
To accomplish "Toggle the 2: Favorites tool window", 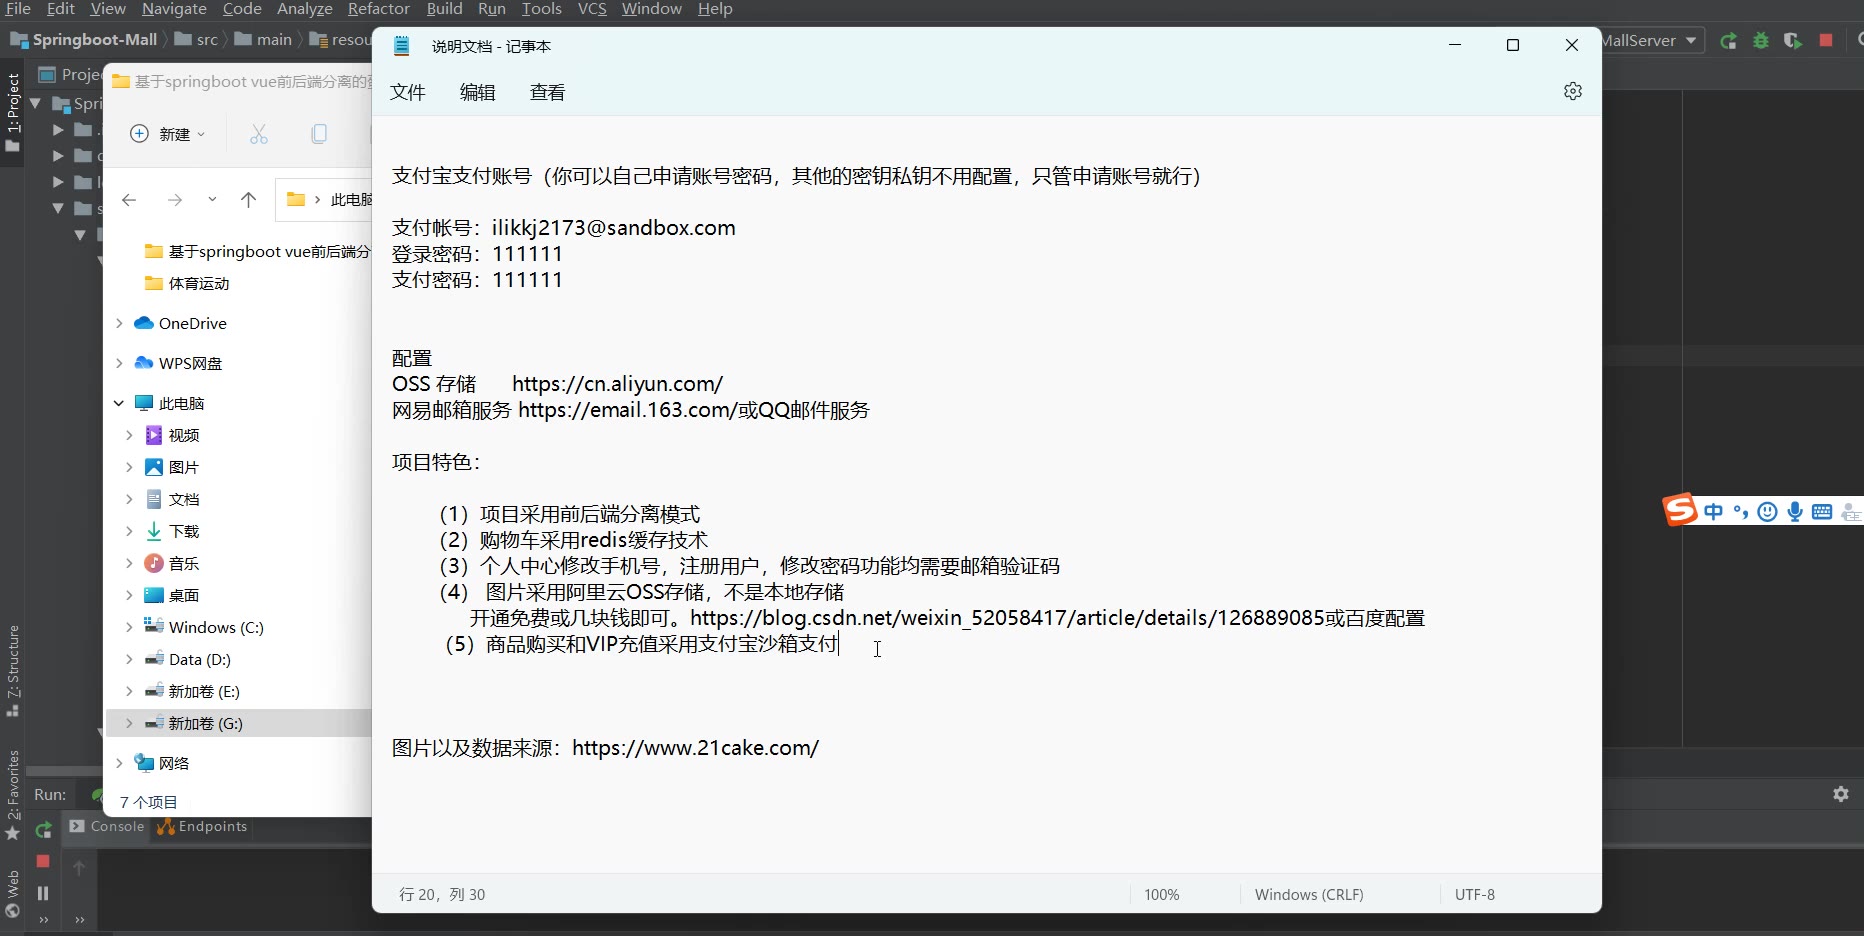I will (x=12, y=796).
